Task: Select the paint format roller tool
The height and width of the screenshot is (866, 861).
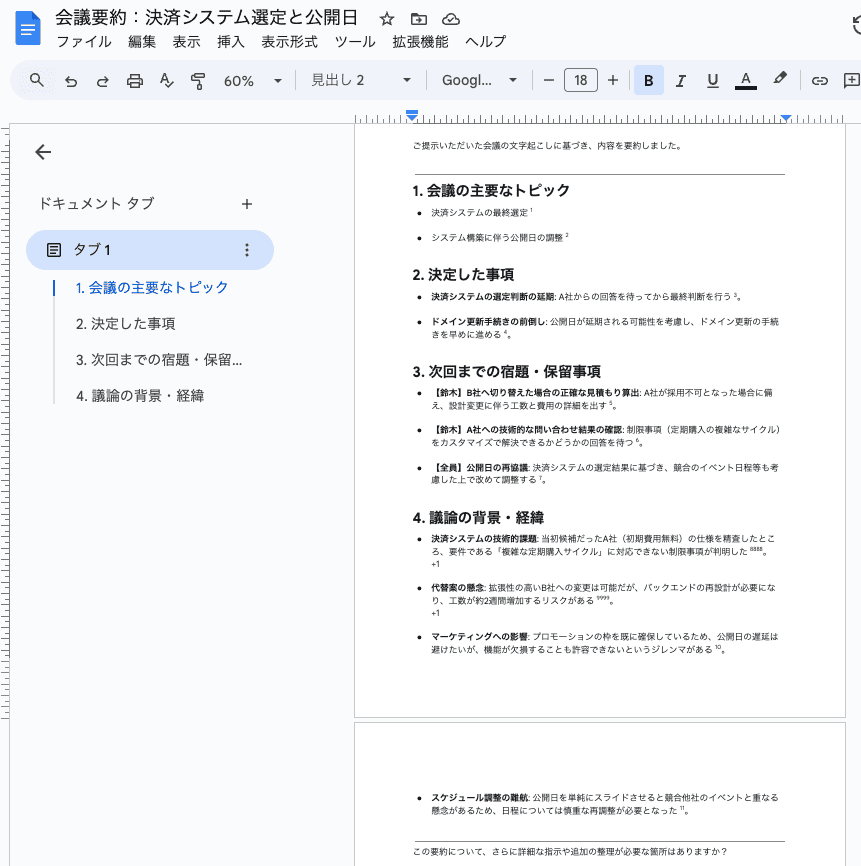Action: [x=198, y=81]
